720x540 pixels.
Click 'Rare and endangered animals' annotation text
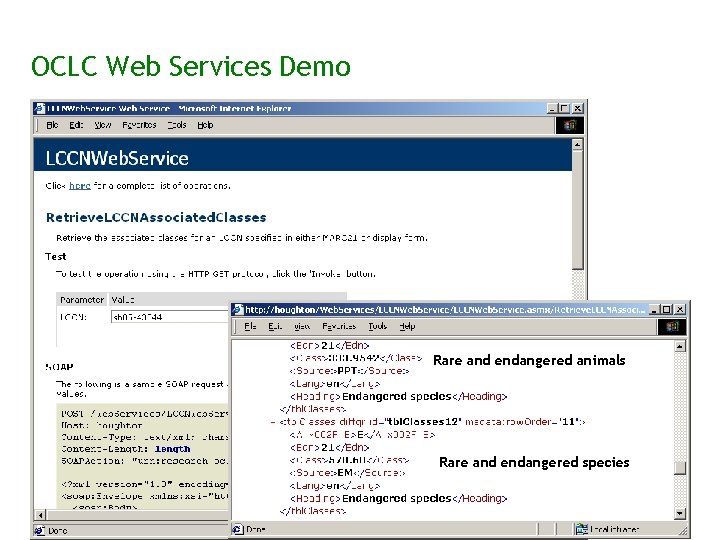(x=529, y=360)
